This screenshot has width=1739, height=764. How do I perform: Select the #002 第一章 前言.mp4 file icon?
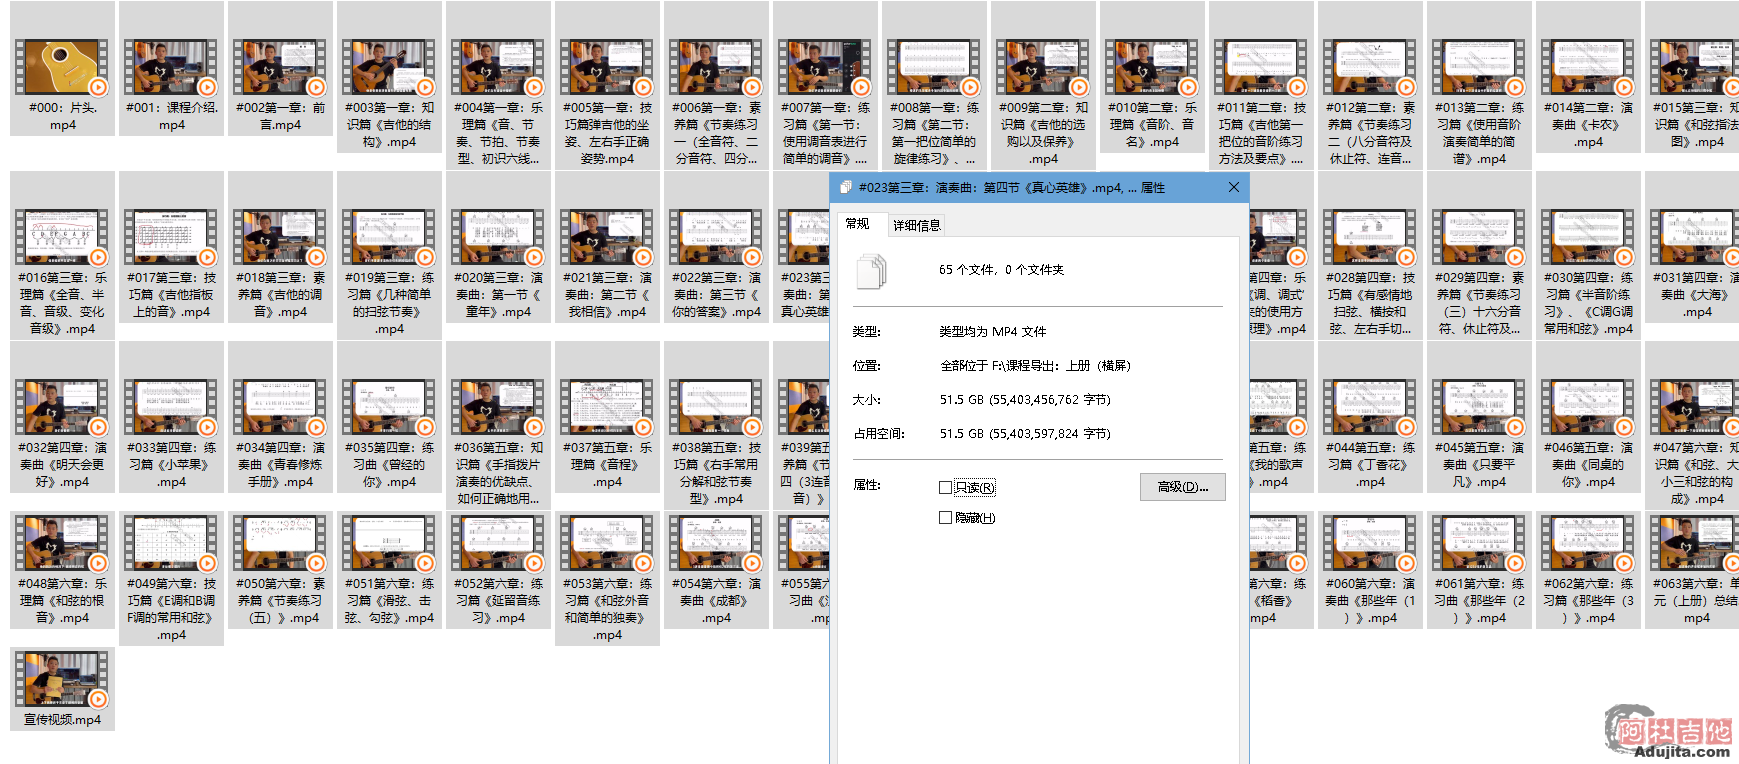[280, 67]
